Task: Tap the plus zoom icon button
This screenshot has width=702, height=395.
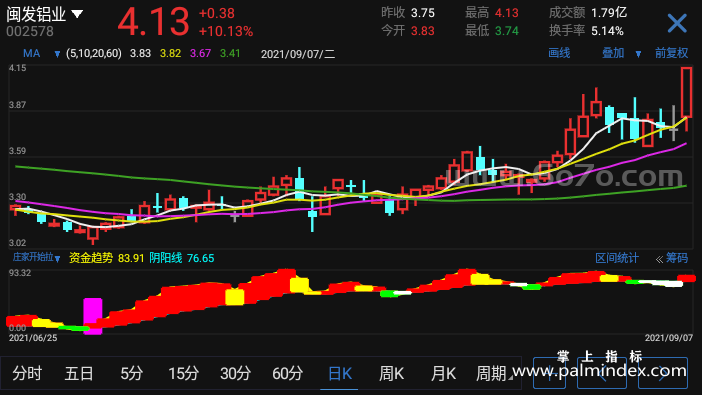Action: (x=549, y=373)
